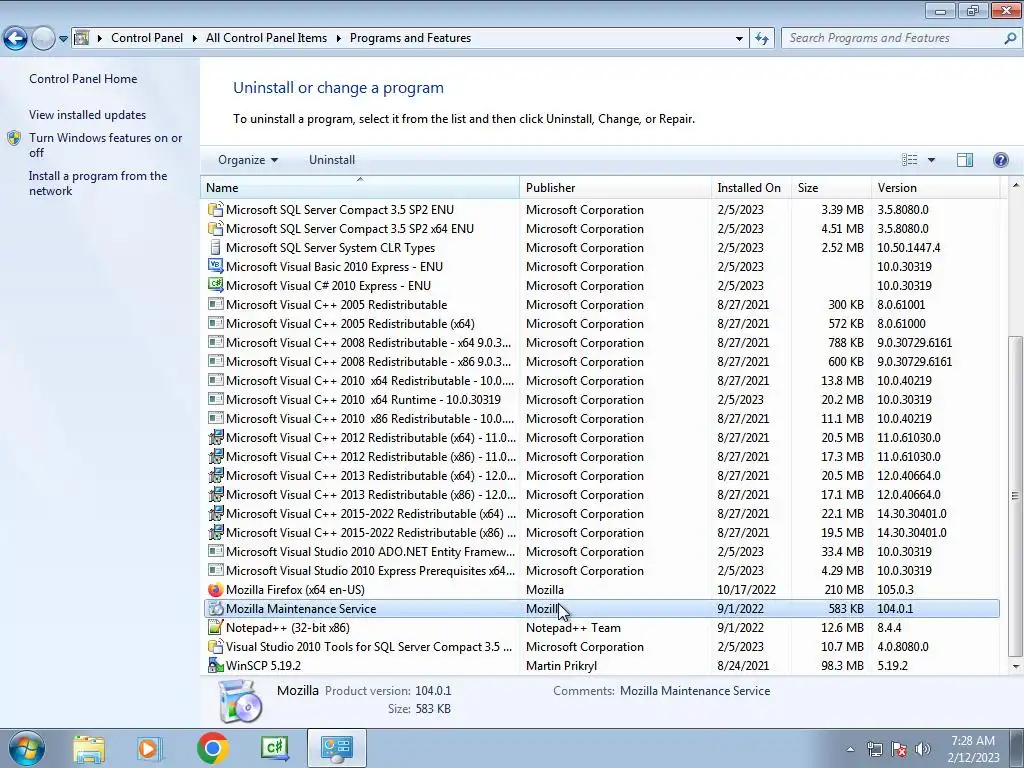Click the 98.3 MB size cell
Viewport: 1024px width, 768px height.
(842, 665)
